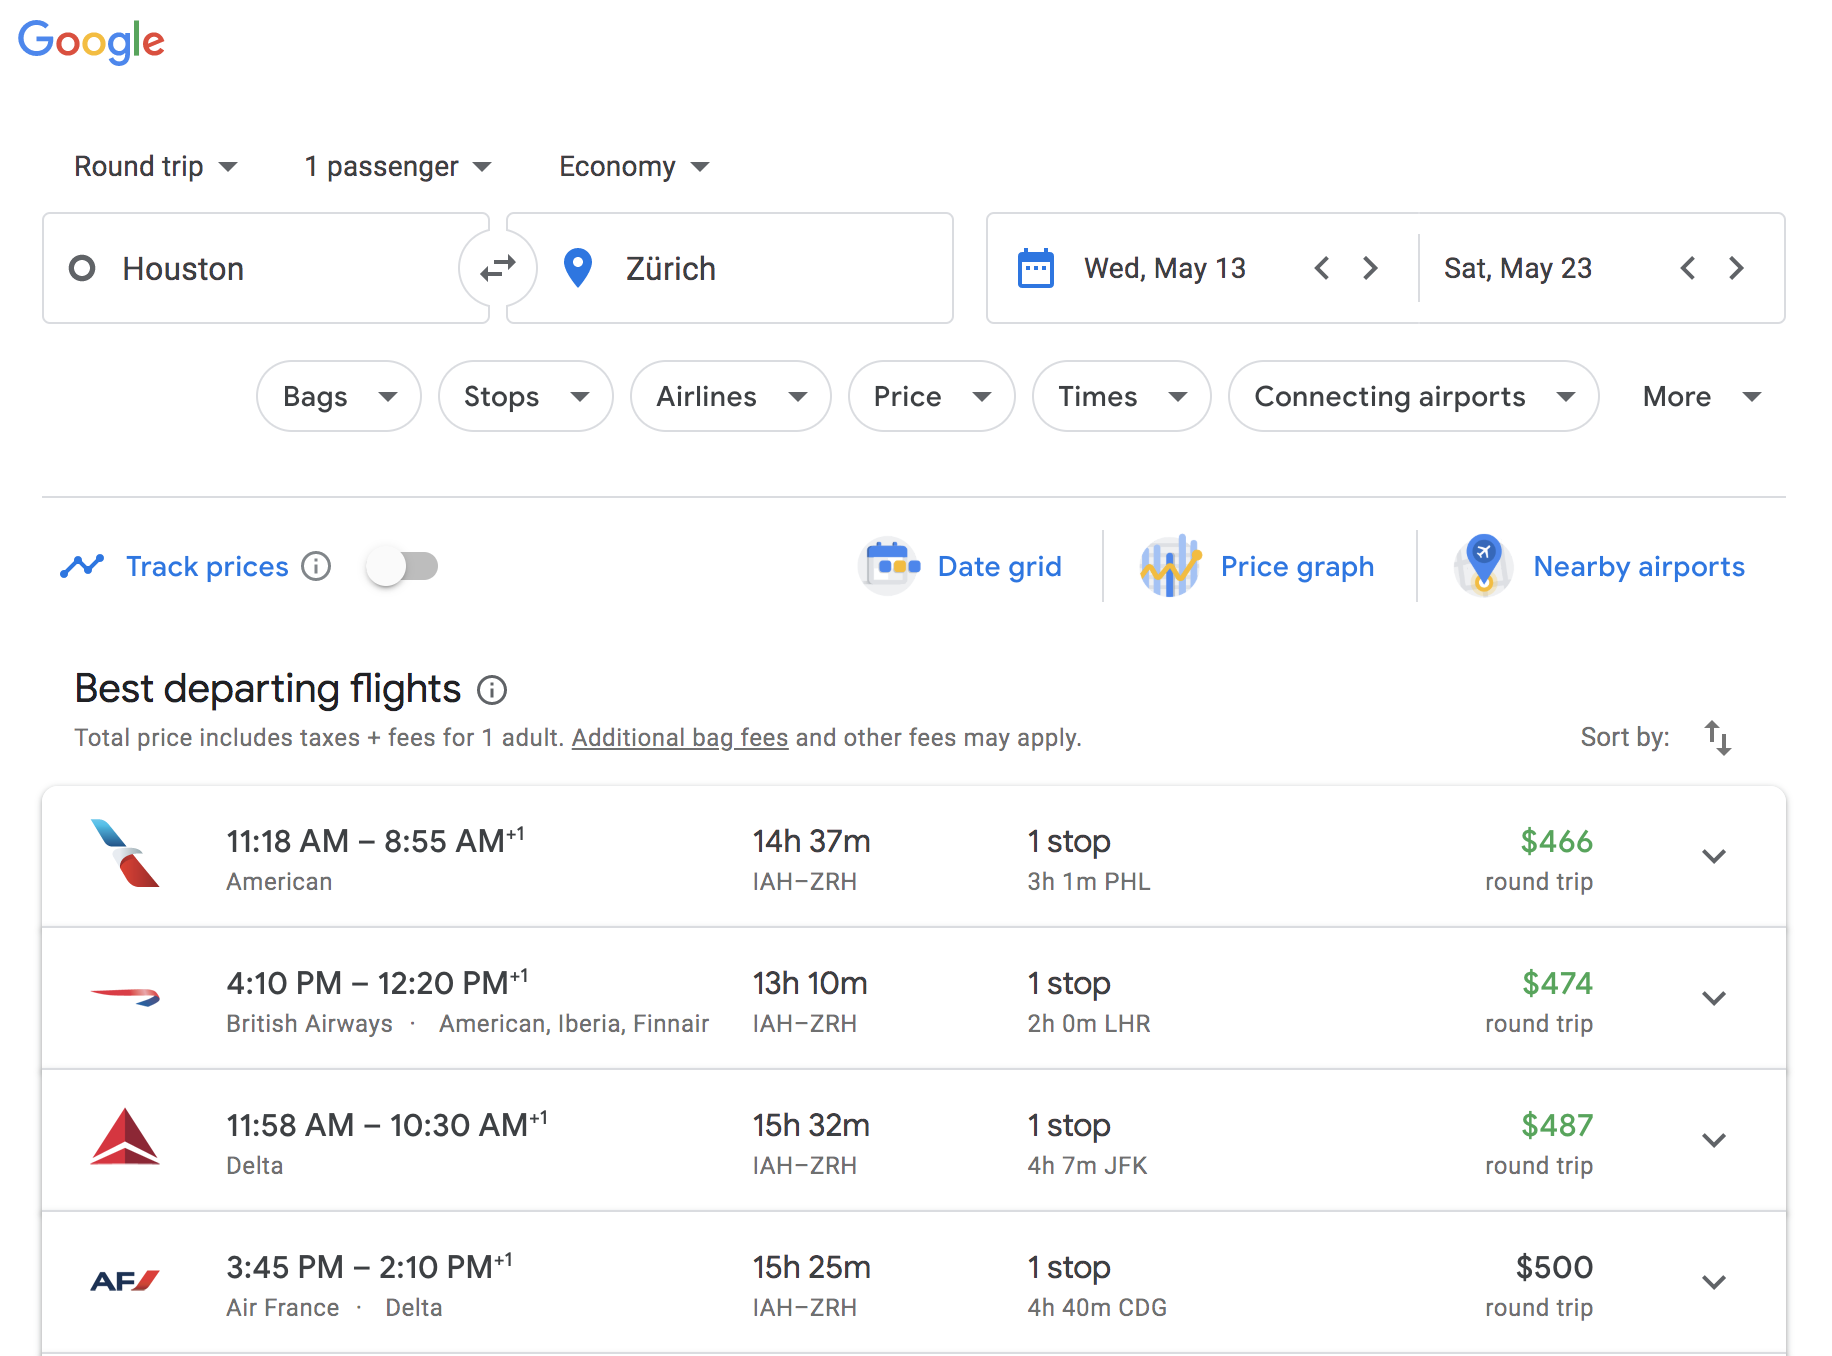This screenshot has width=1832, height=1356.
Task: Click the sort order arrows icon
Action: pos(1717,738)
